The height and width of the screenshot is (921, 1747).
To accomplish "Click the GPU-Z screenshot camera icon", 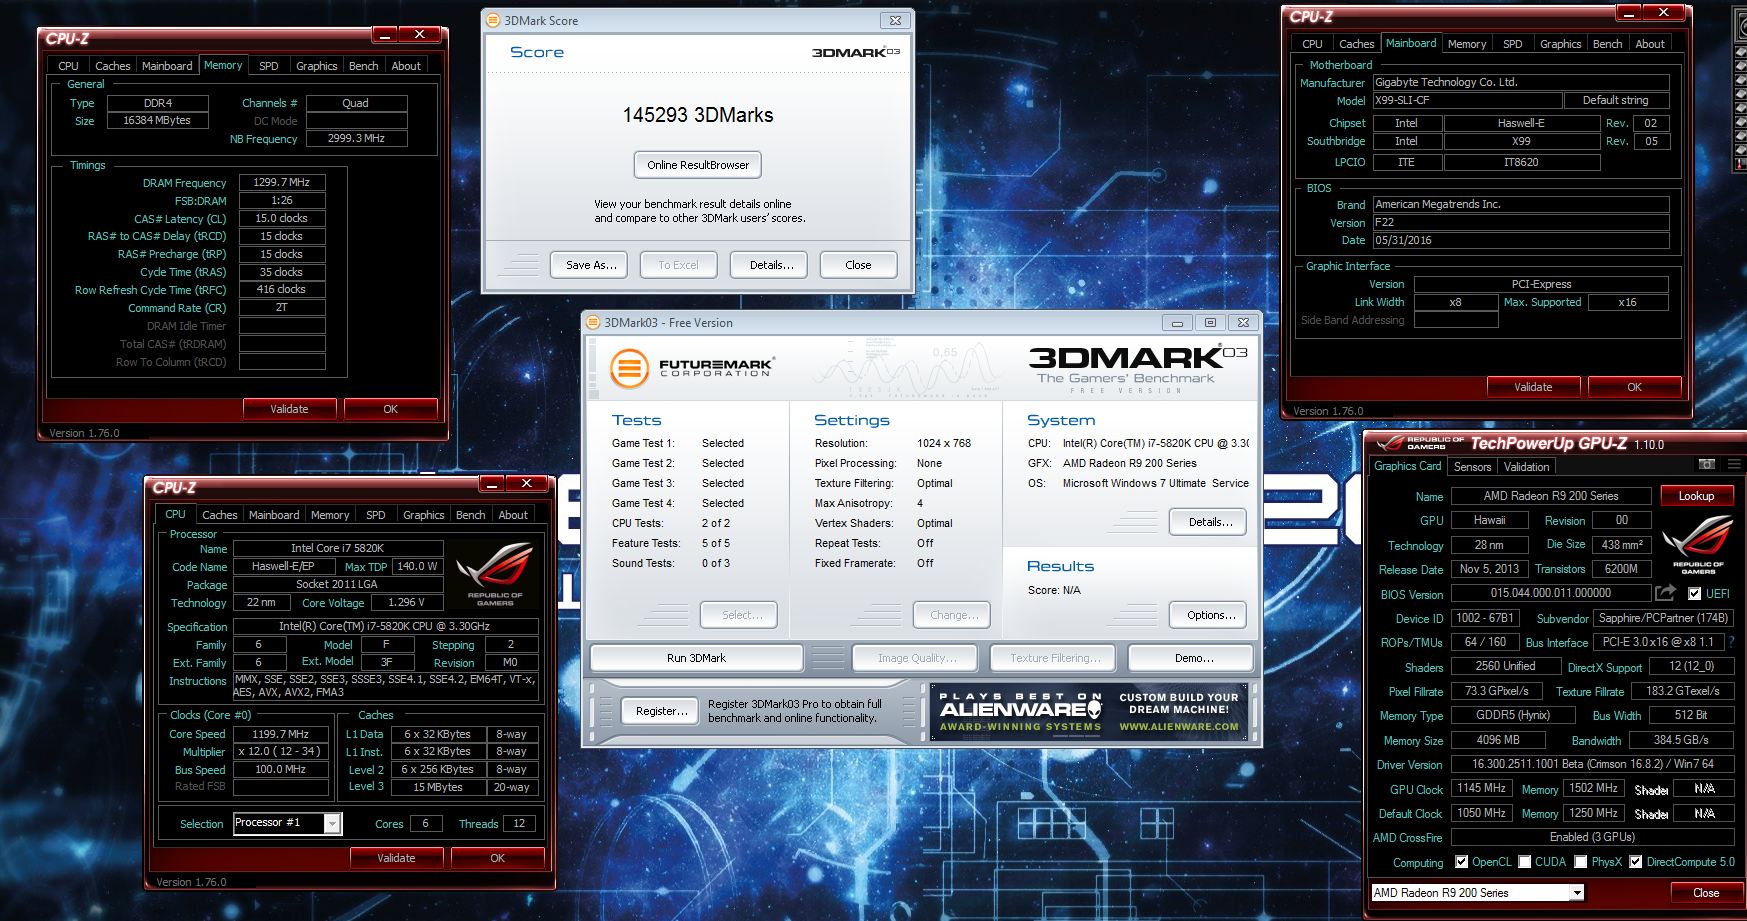I will click(x=1706, y=465).
